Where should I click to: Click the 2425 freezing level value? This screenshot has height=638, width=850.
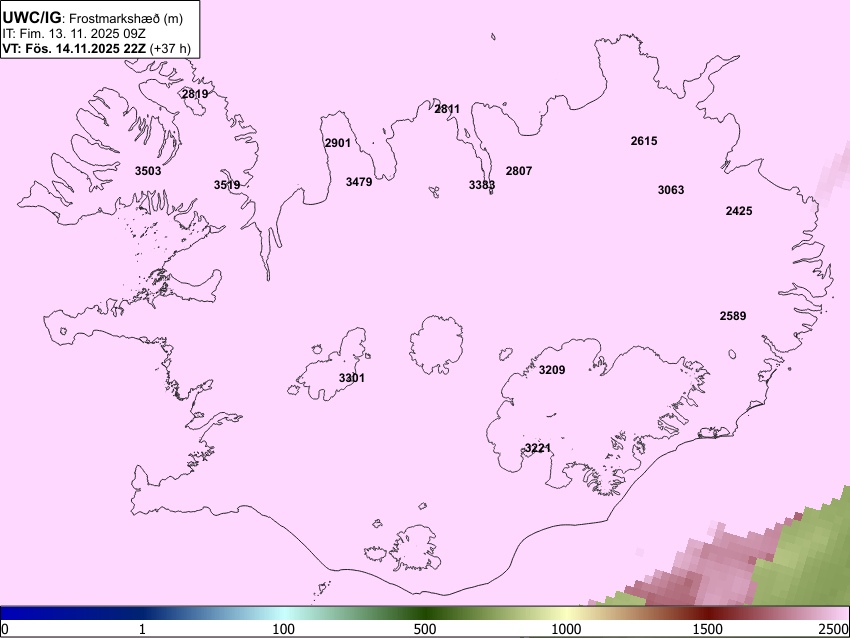click(739, 211)
